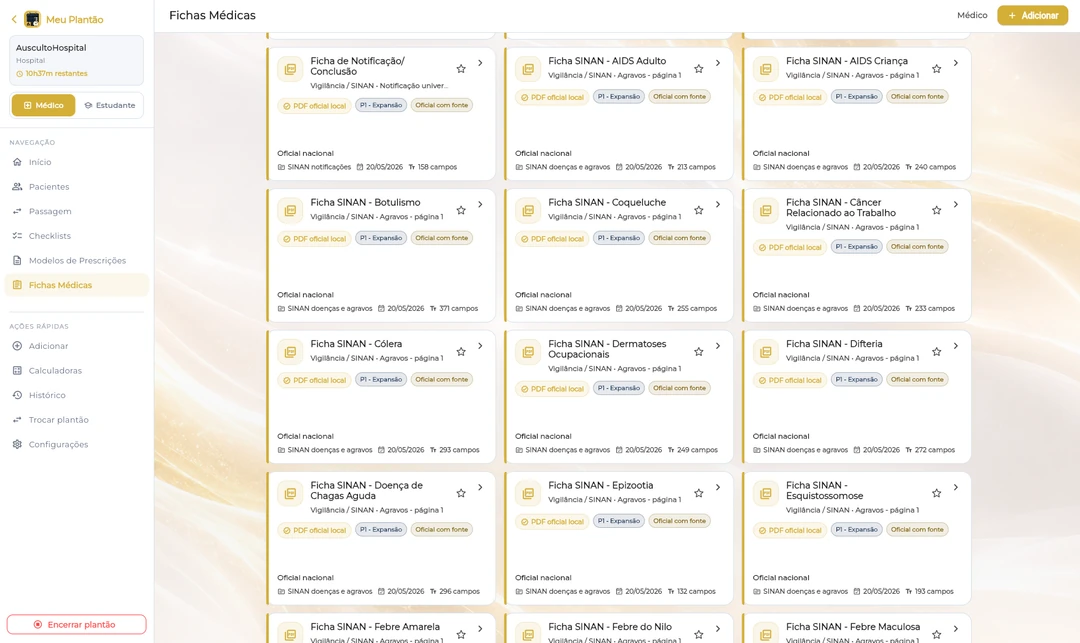
Task: Click '10h37m restantes' timer text
Action: point(56,74)
